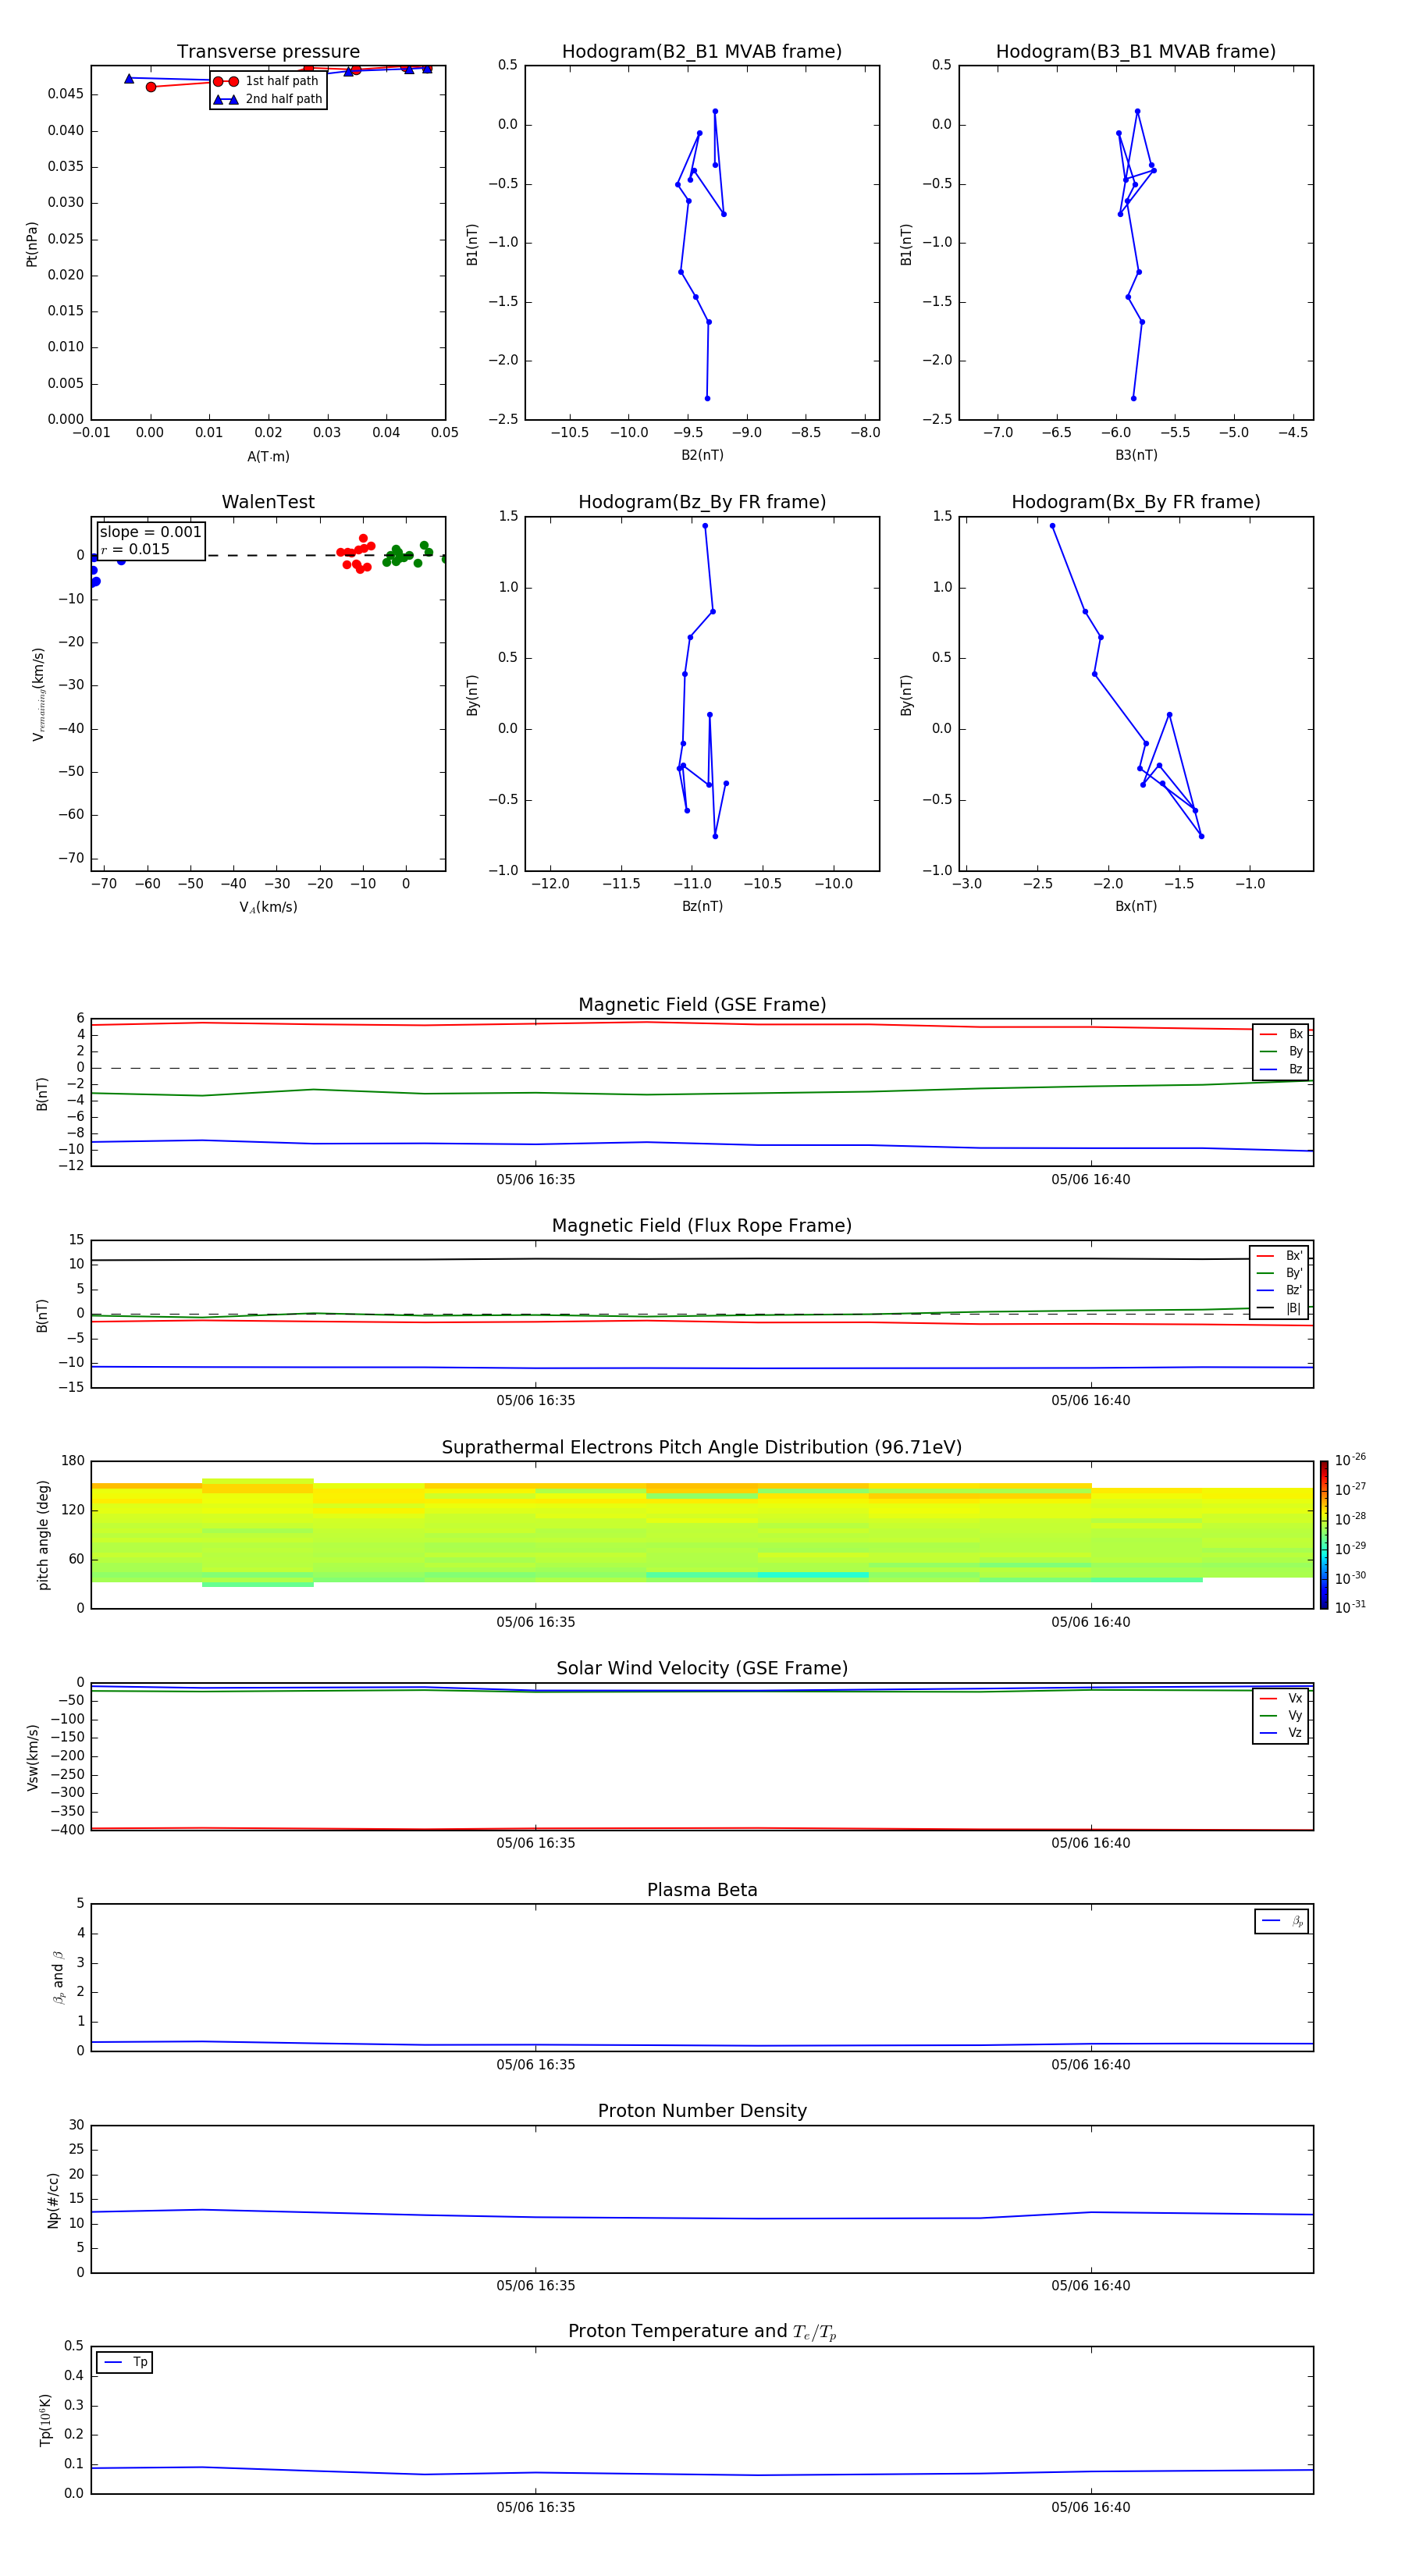Click the 'Vx' legend entry
1405x2576 pixels.
[x=1281, y=1698]
